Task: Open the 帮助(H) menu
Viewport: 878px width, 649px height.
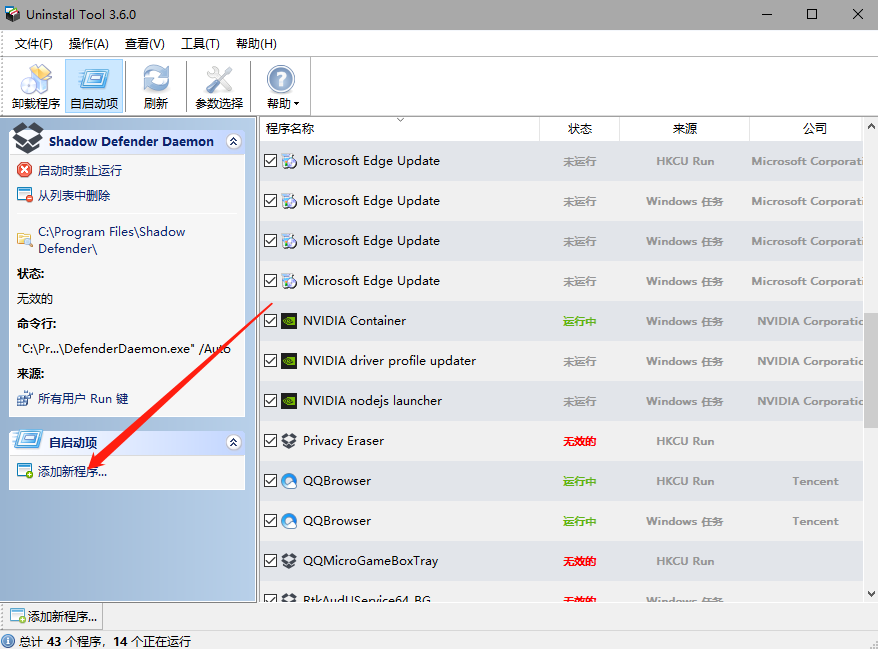Action: (x=256, y=44)
